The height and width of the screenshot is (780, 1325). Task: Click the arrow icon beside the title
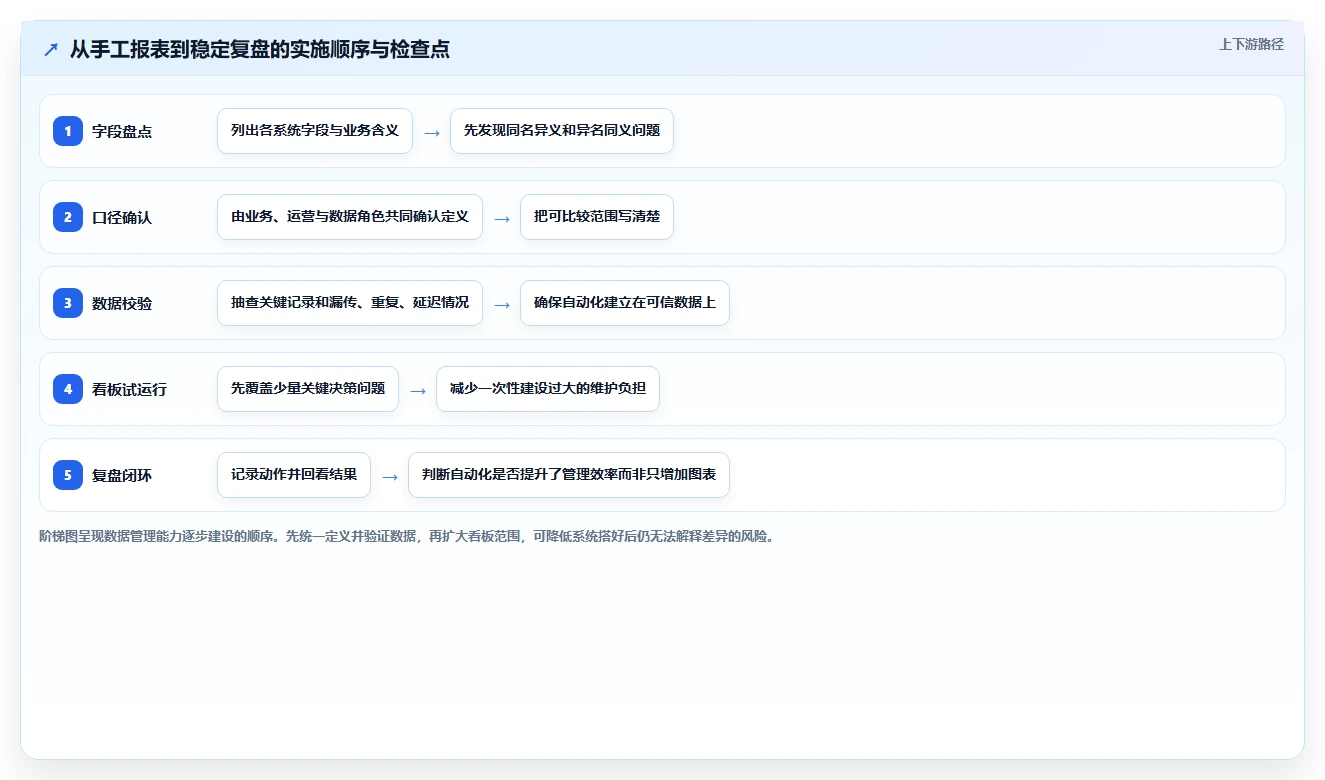pyautogui.click(x=51, y=49)
